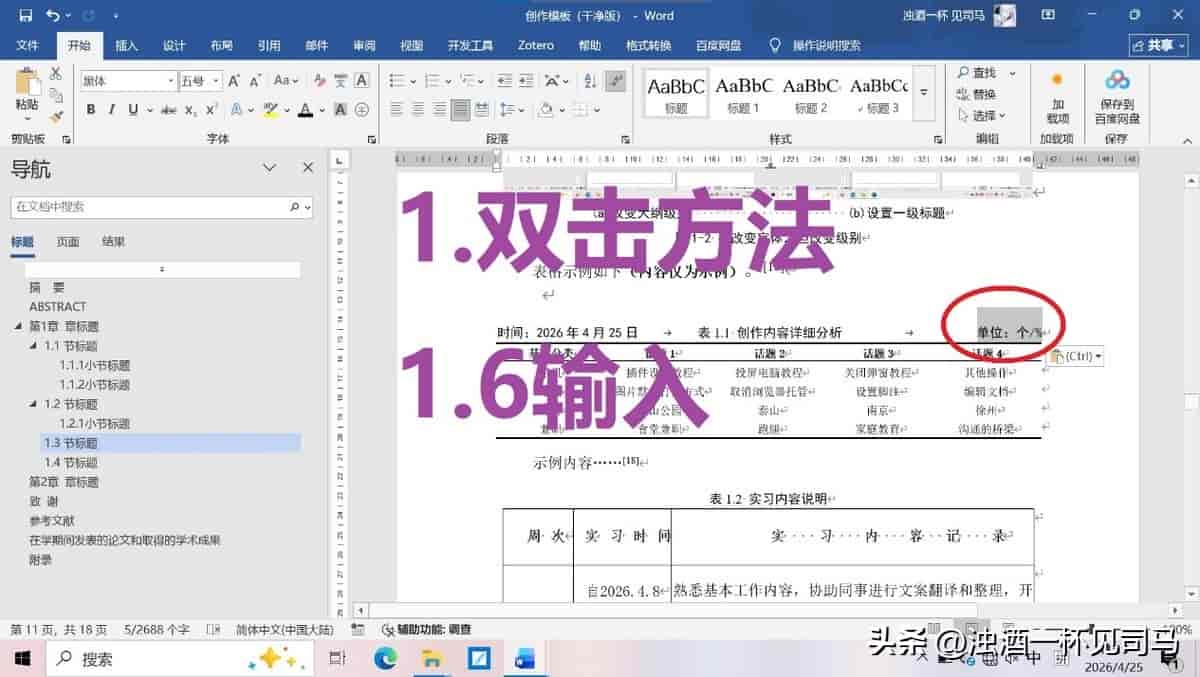This screenshot has height=677, width=1200.
Task: Switch to the 页面 navigation tab
Action: coord(68,241)
